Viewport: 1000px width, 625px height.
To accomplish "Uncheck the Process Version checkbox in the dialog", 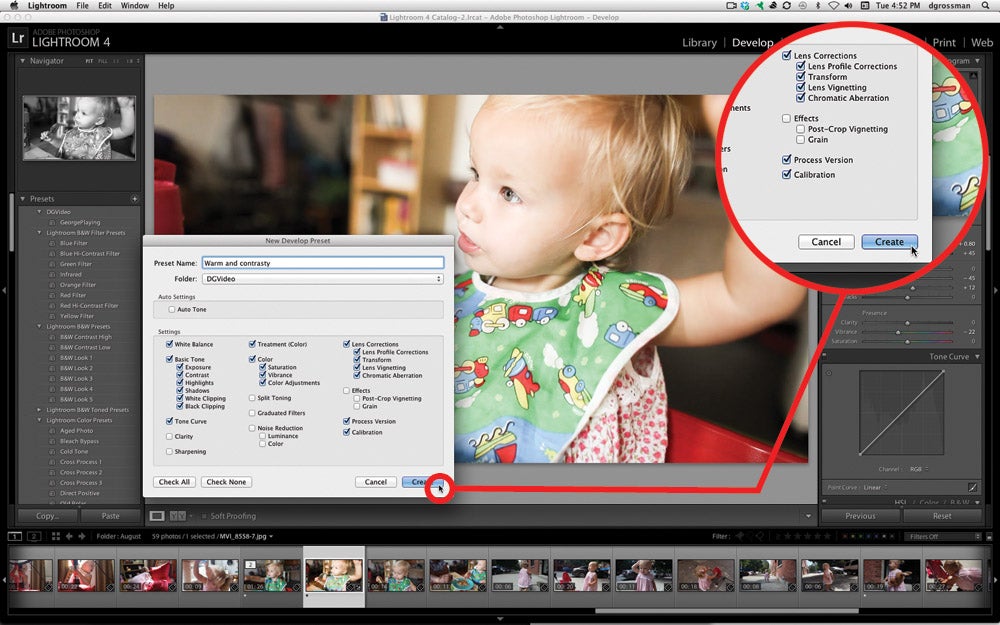I will [346, 422].
